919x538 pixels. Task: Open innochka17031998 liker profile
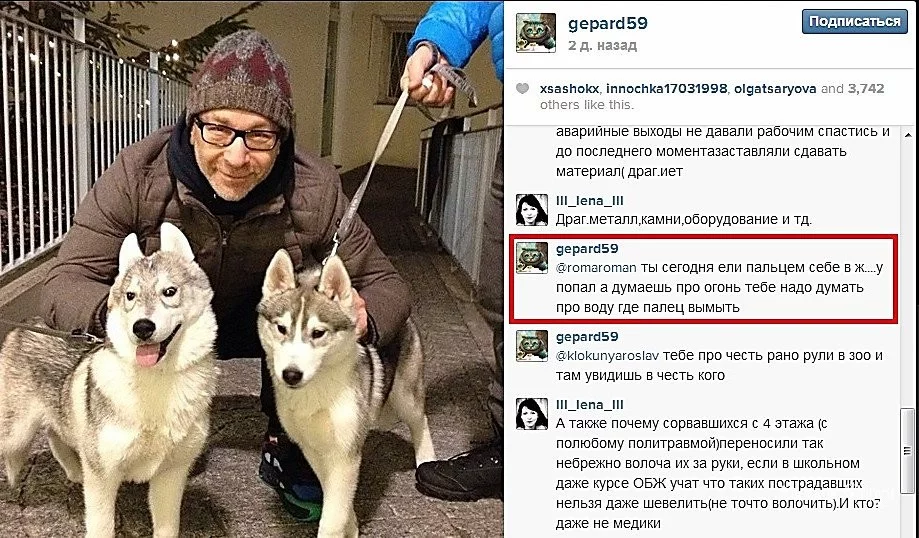coord(666,88)
